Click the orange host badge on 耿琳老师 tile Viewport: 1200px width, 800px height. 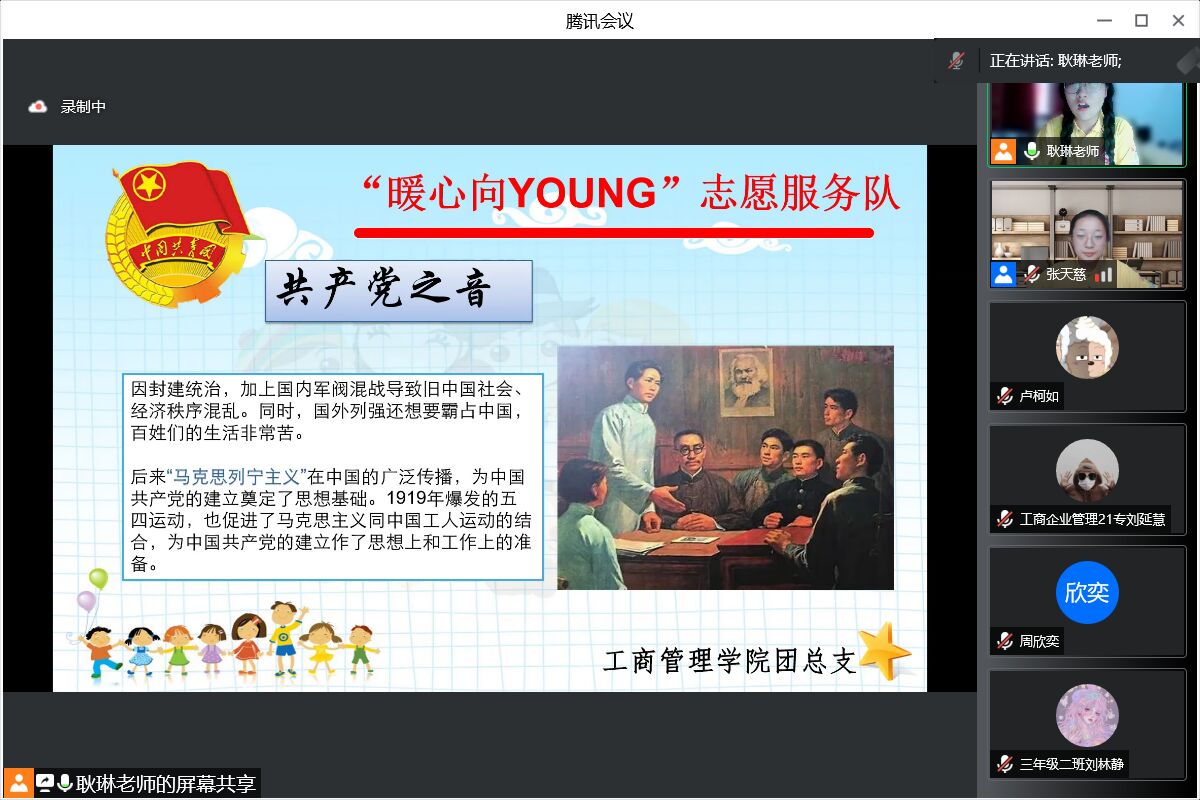point(1003,151)
